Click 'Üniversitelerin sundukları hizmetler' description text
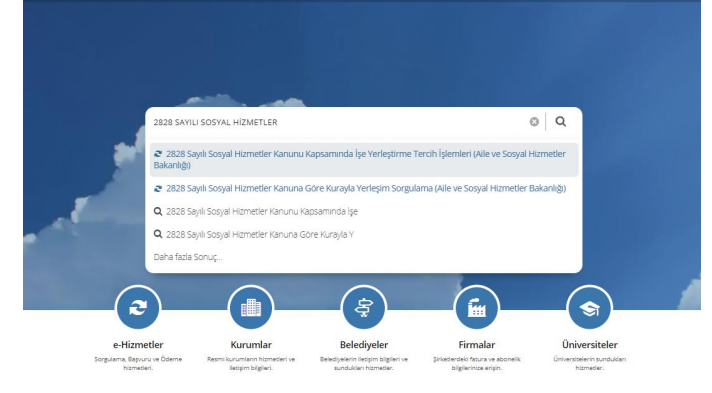The height and width of the screenshot is (393, 712). pos(589,363)
